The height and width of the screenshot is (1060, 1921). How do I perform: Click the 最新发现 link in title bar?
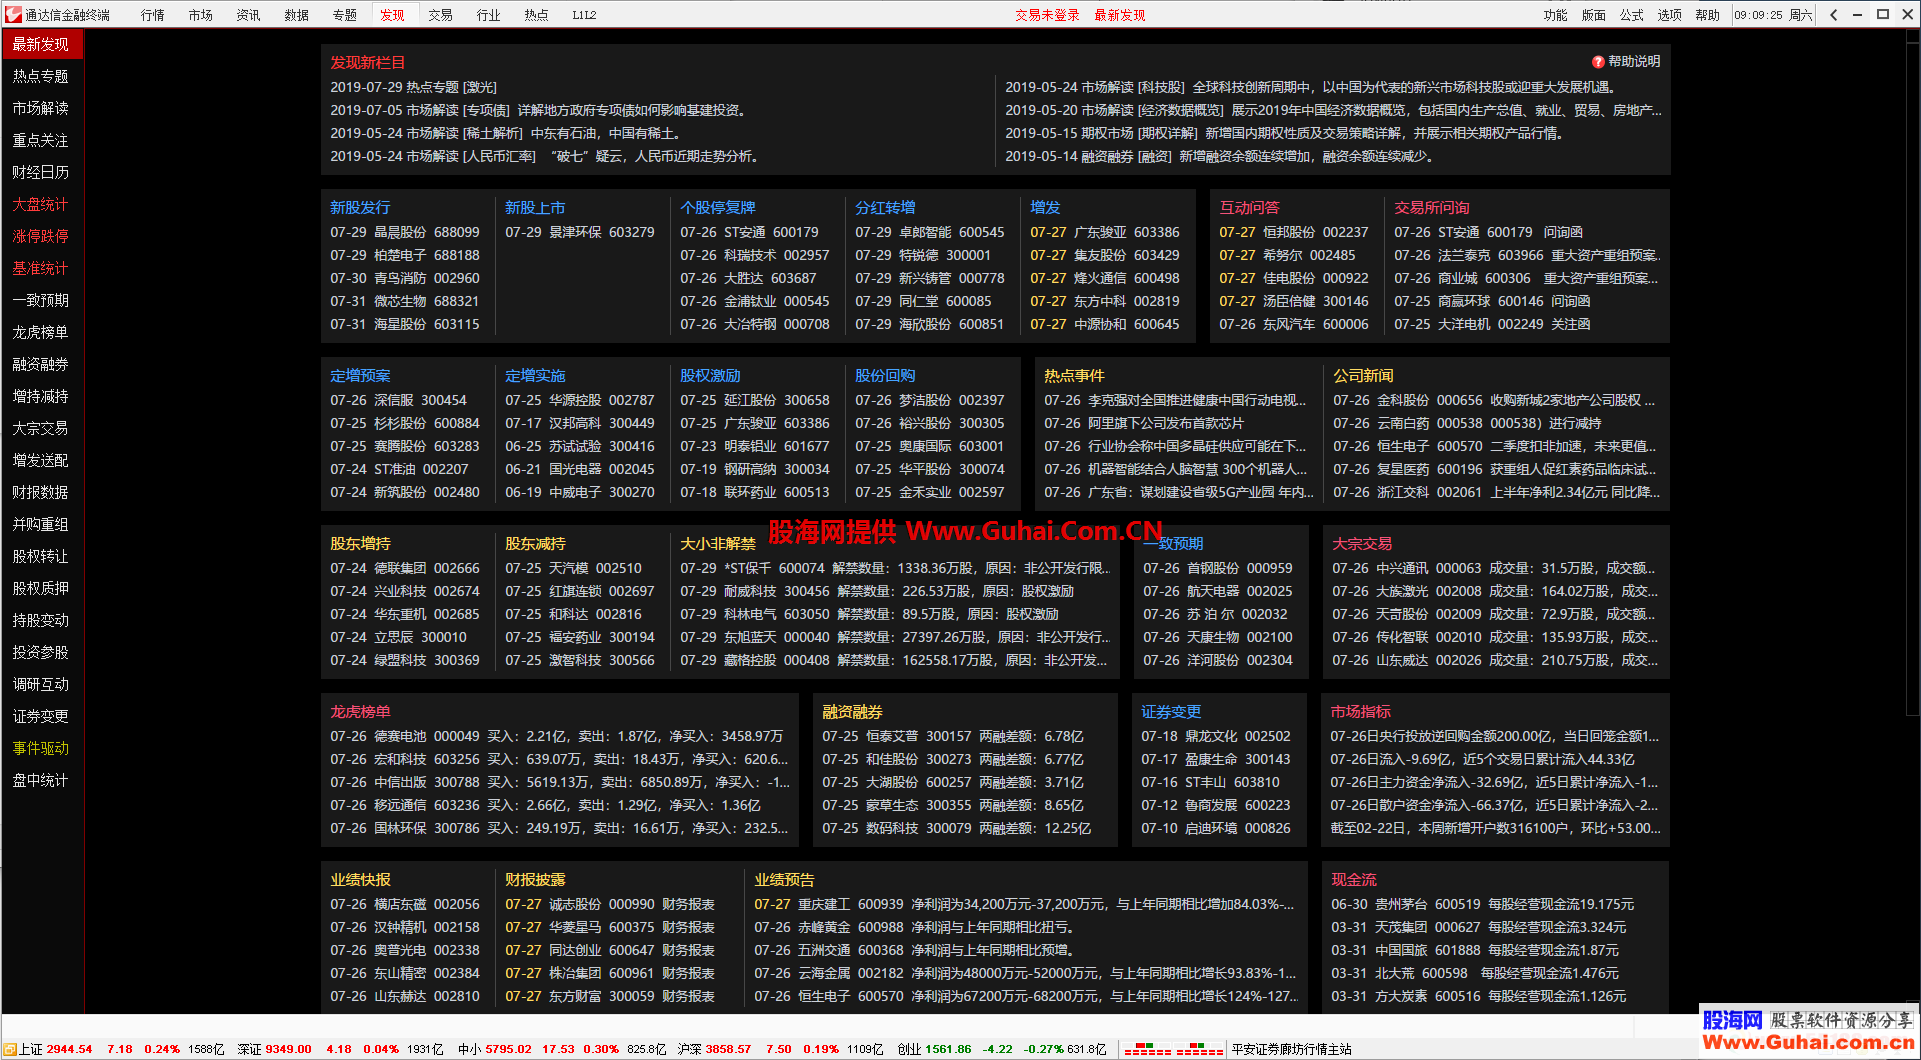coord(1120,15)
